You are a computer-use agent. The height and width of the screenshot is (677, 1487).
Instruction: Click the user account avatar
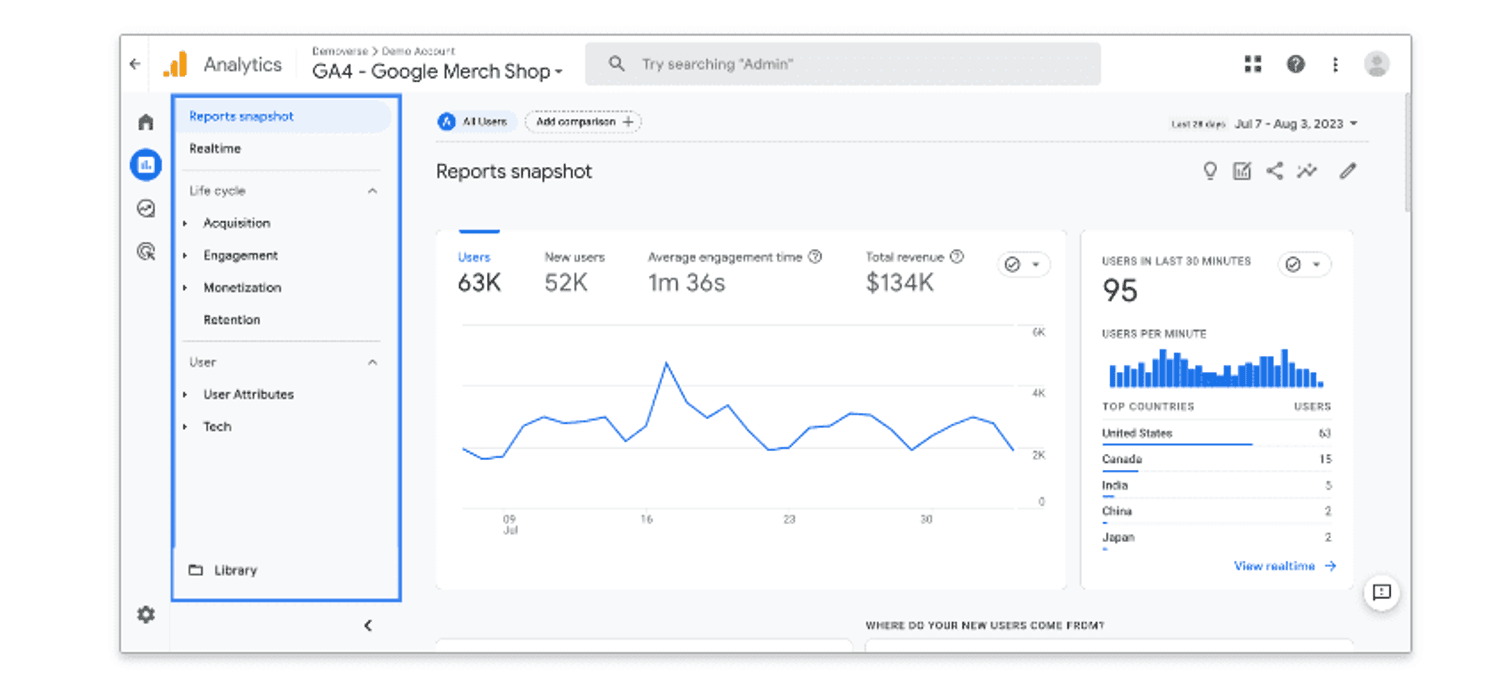point(1376,64)
